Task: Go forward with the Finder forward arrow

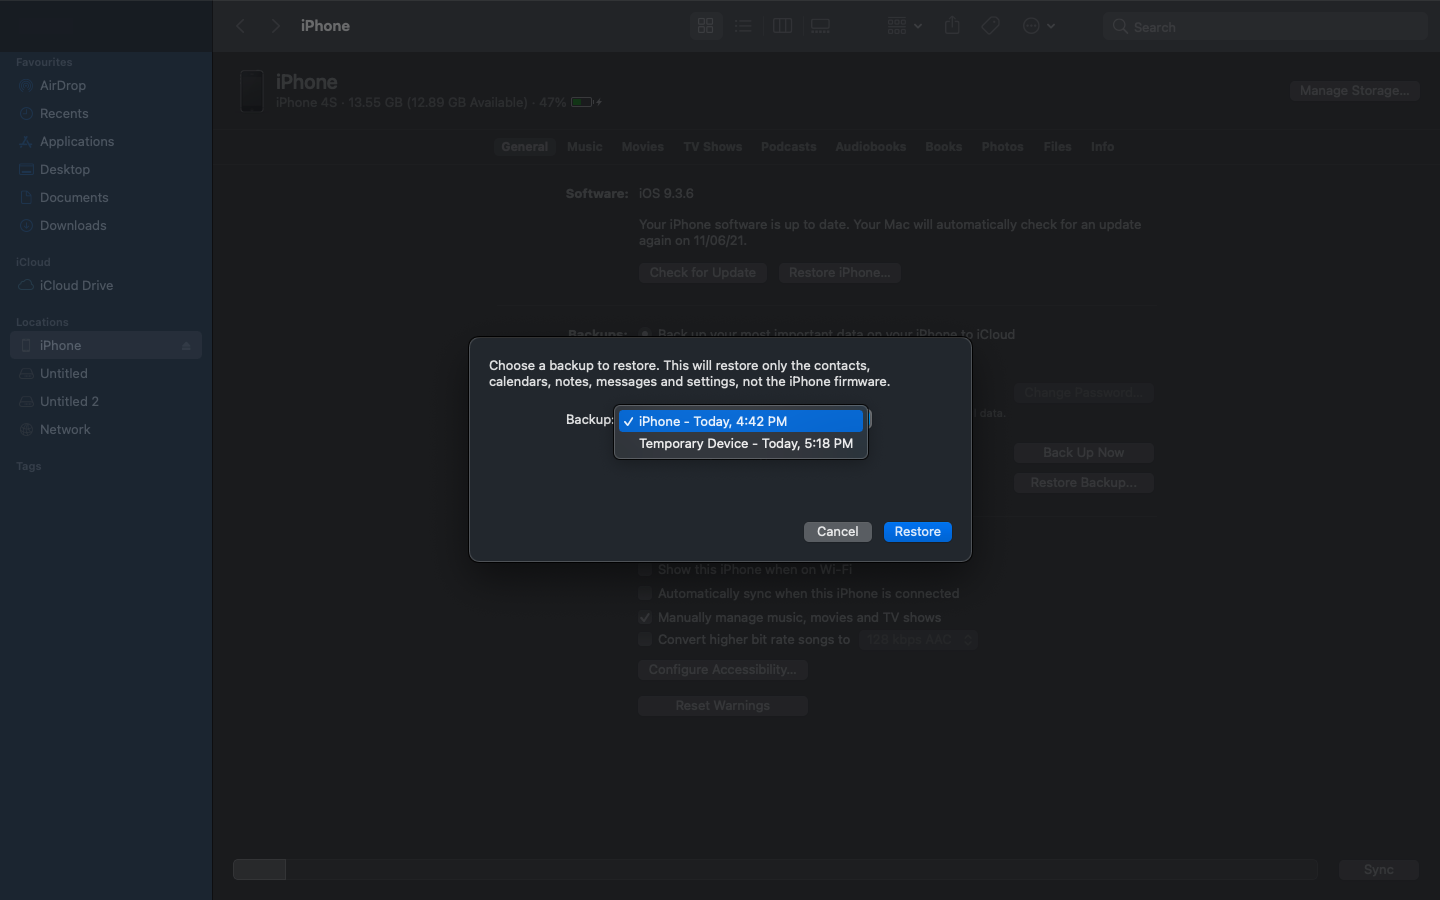Action: (275, 26)
